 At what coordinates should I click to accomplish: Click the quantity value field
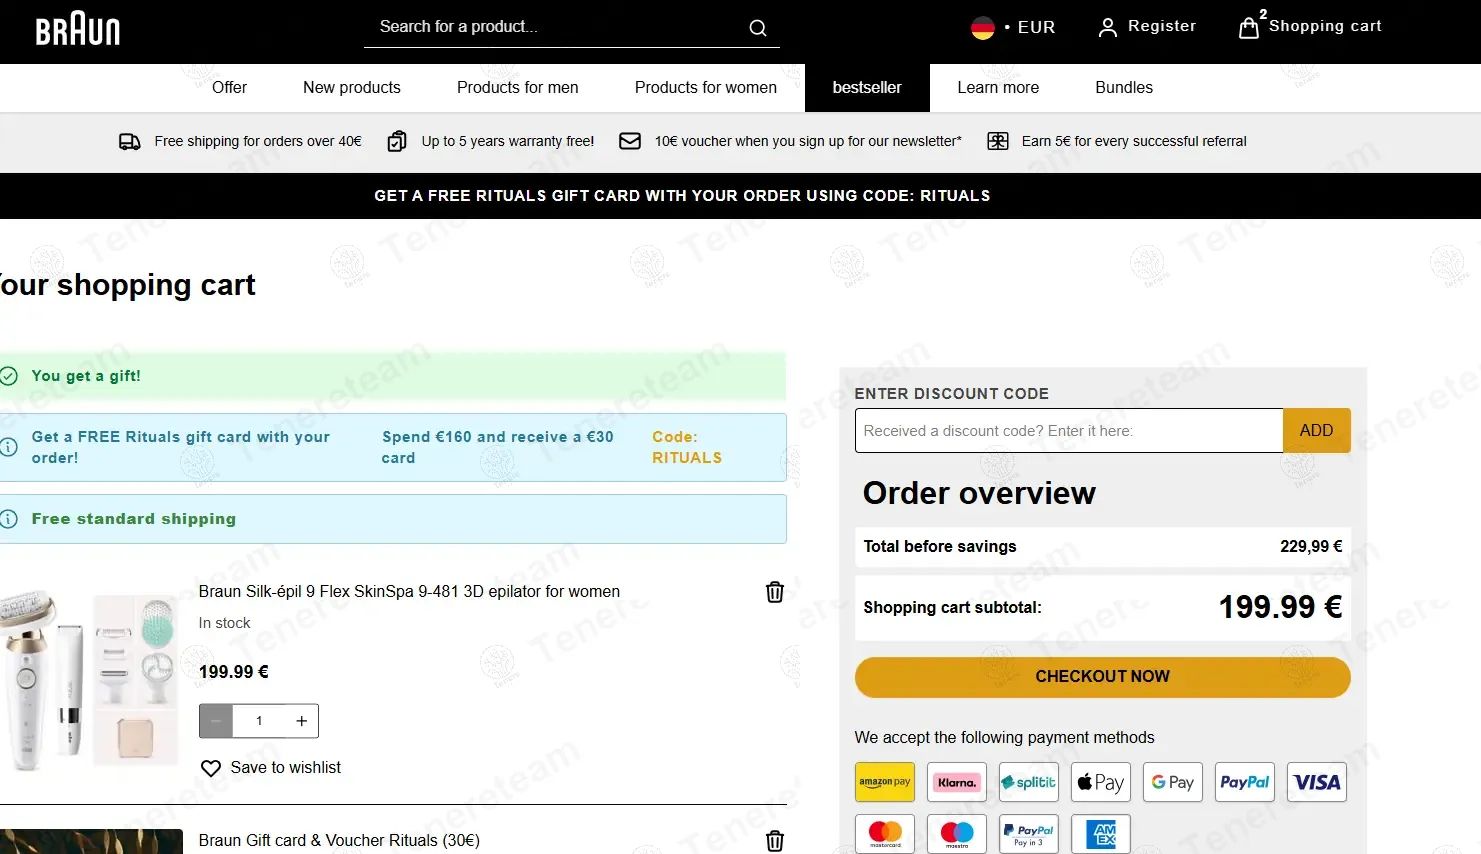click(259, 721)
